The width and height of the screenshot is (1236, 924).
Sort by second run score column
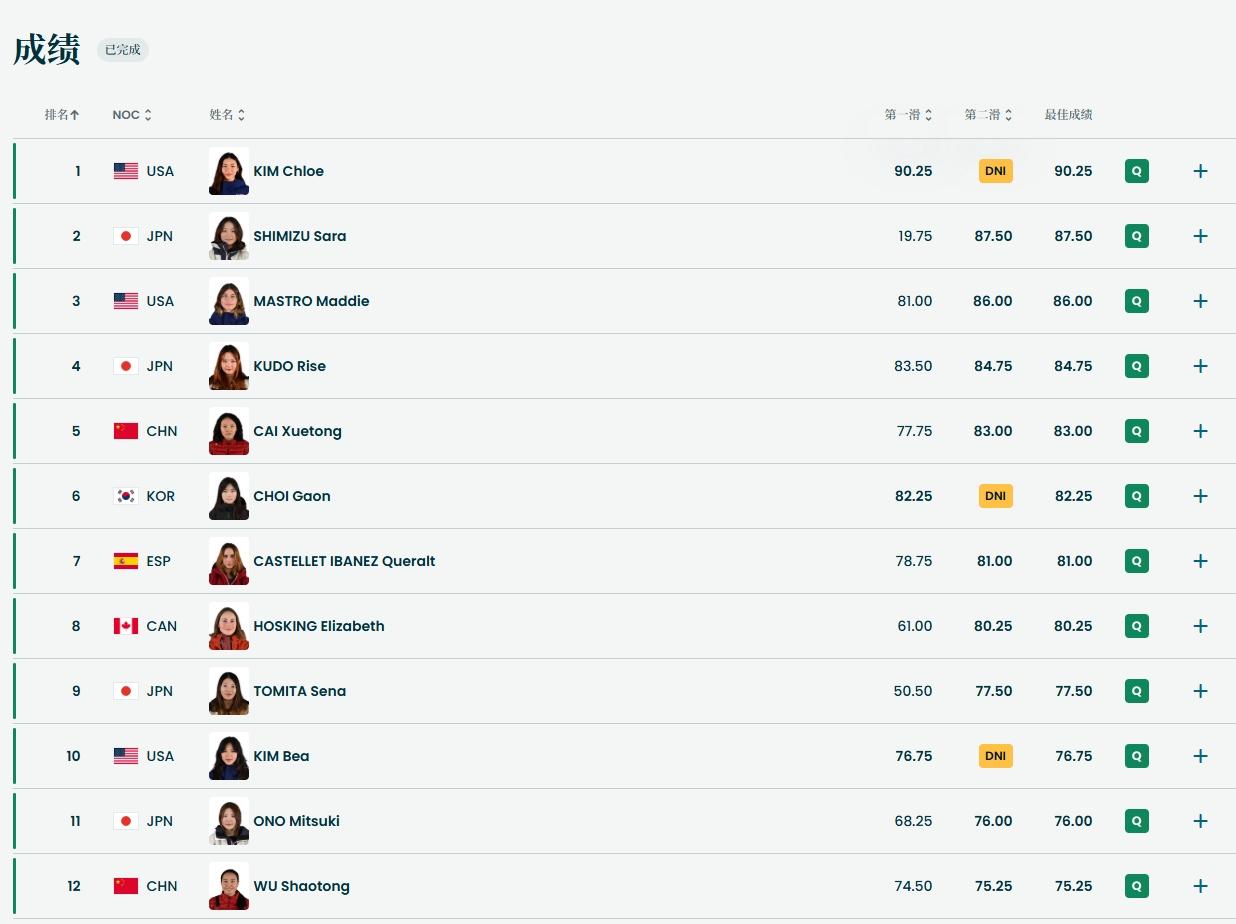[x=988, y=115]
